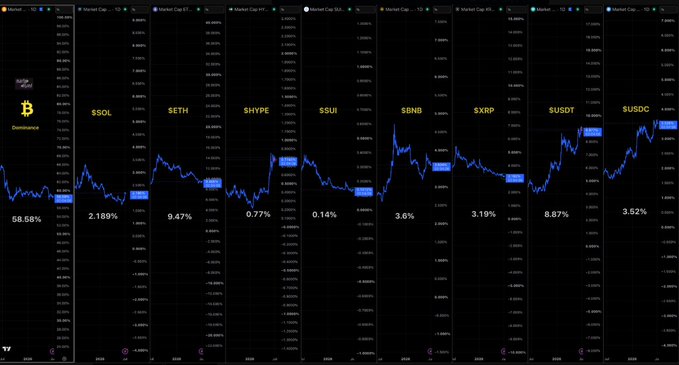
Task: Click the purple event marker on SOL chart
Action: click(125, 351)
